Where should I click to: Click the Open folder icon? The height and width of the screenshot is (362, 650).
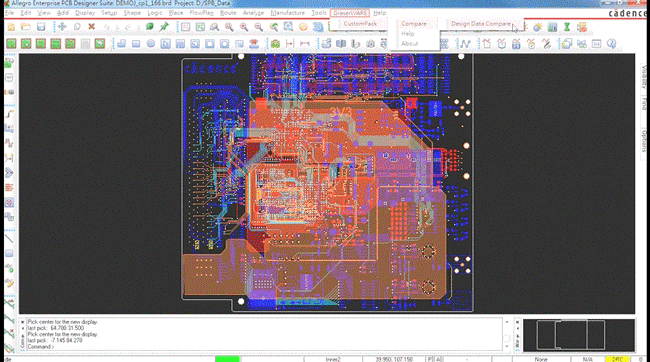[26, 27]
